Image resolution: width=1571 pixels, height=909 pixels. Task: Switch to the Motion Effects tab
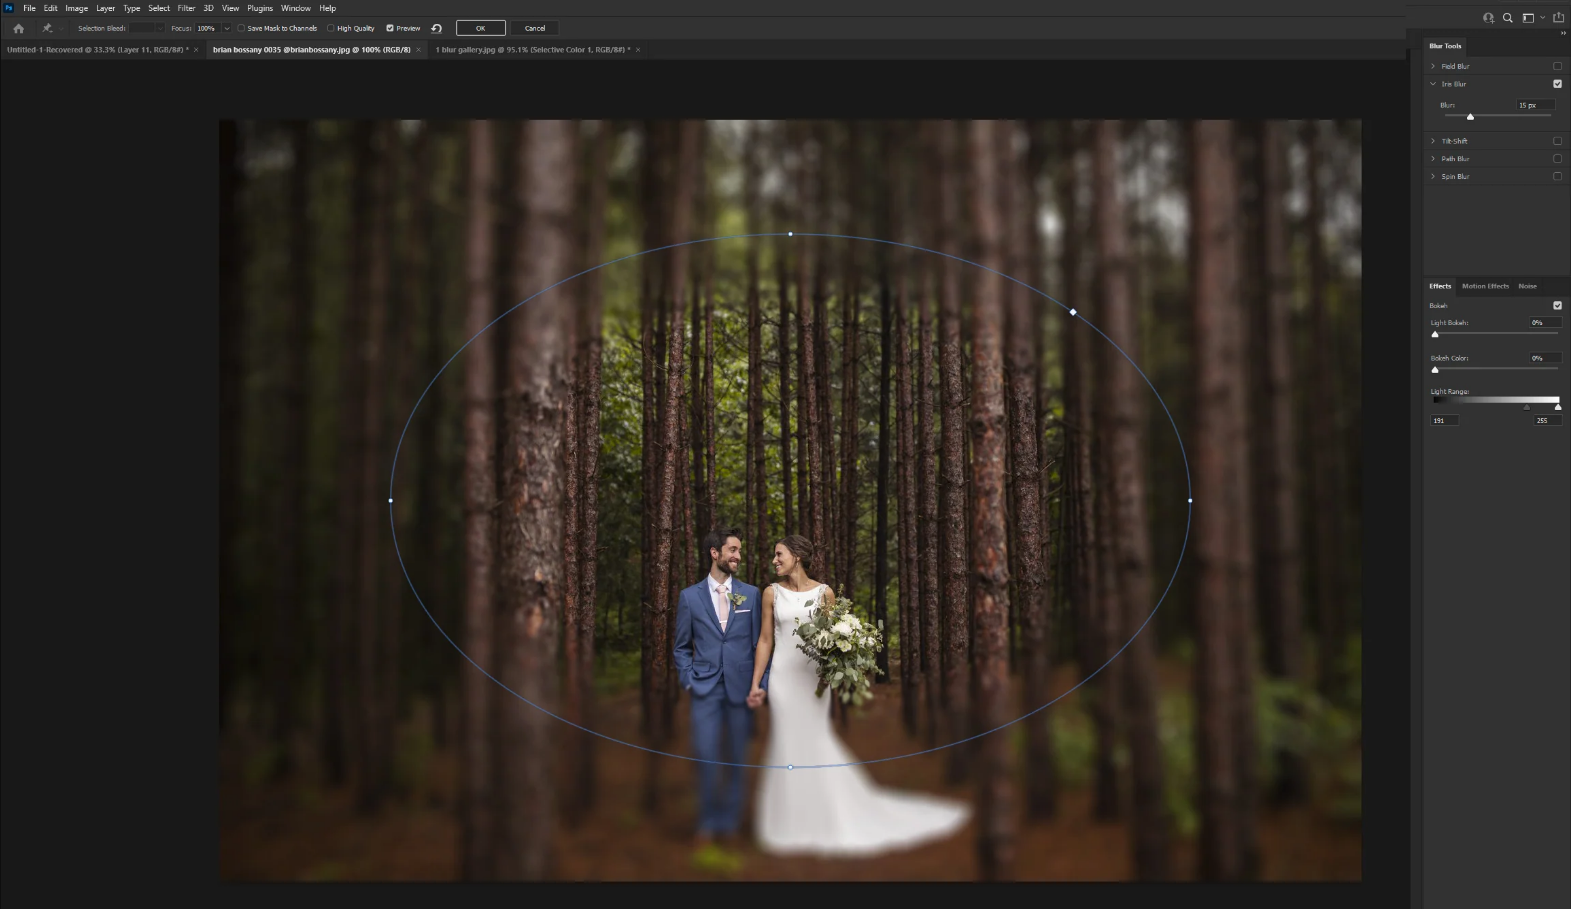[x=1485, y=286]
